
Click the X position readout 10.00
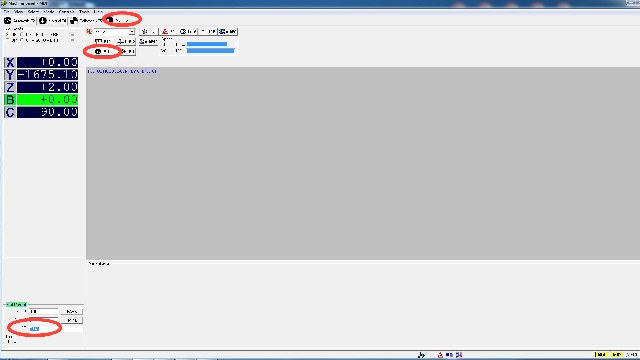[x=47, y=62]
